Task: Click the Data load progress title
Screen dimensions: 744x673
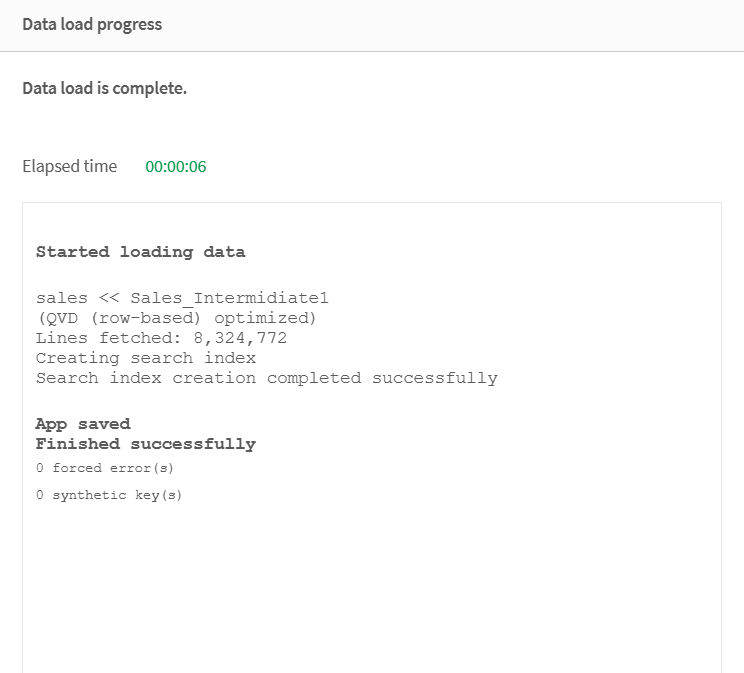Action: coord(92,25)
